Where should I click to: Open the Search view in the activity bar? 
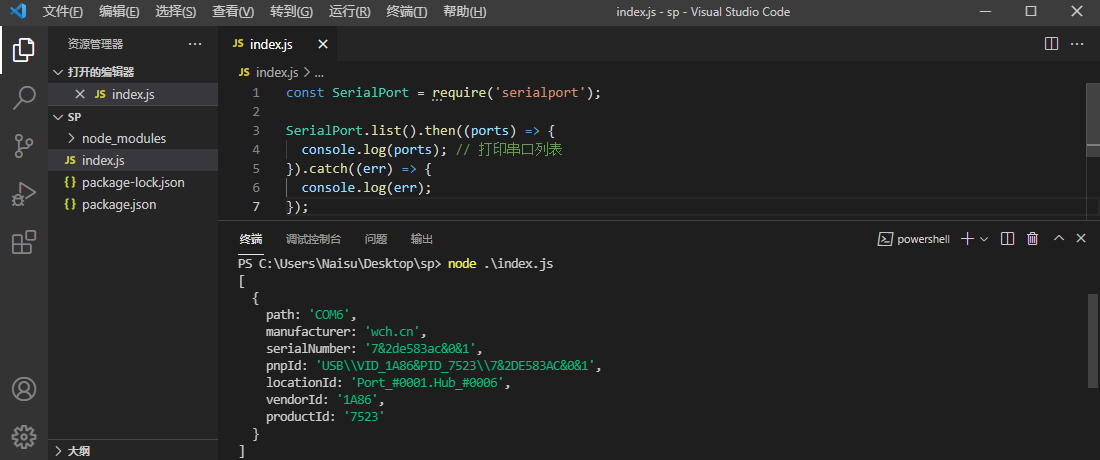tap(24, 98)
